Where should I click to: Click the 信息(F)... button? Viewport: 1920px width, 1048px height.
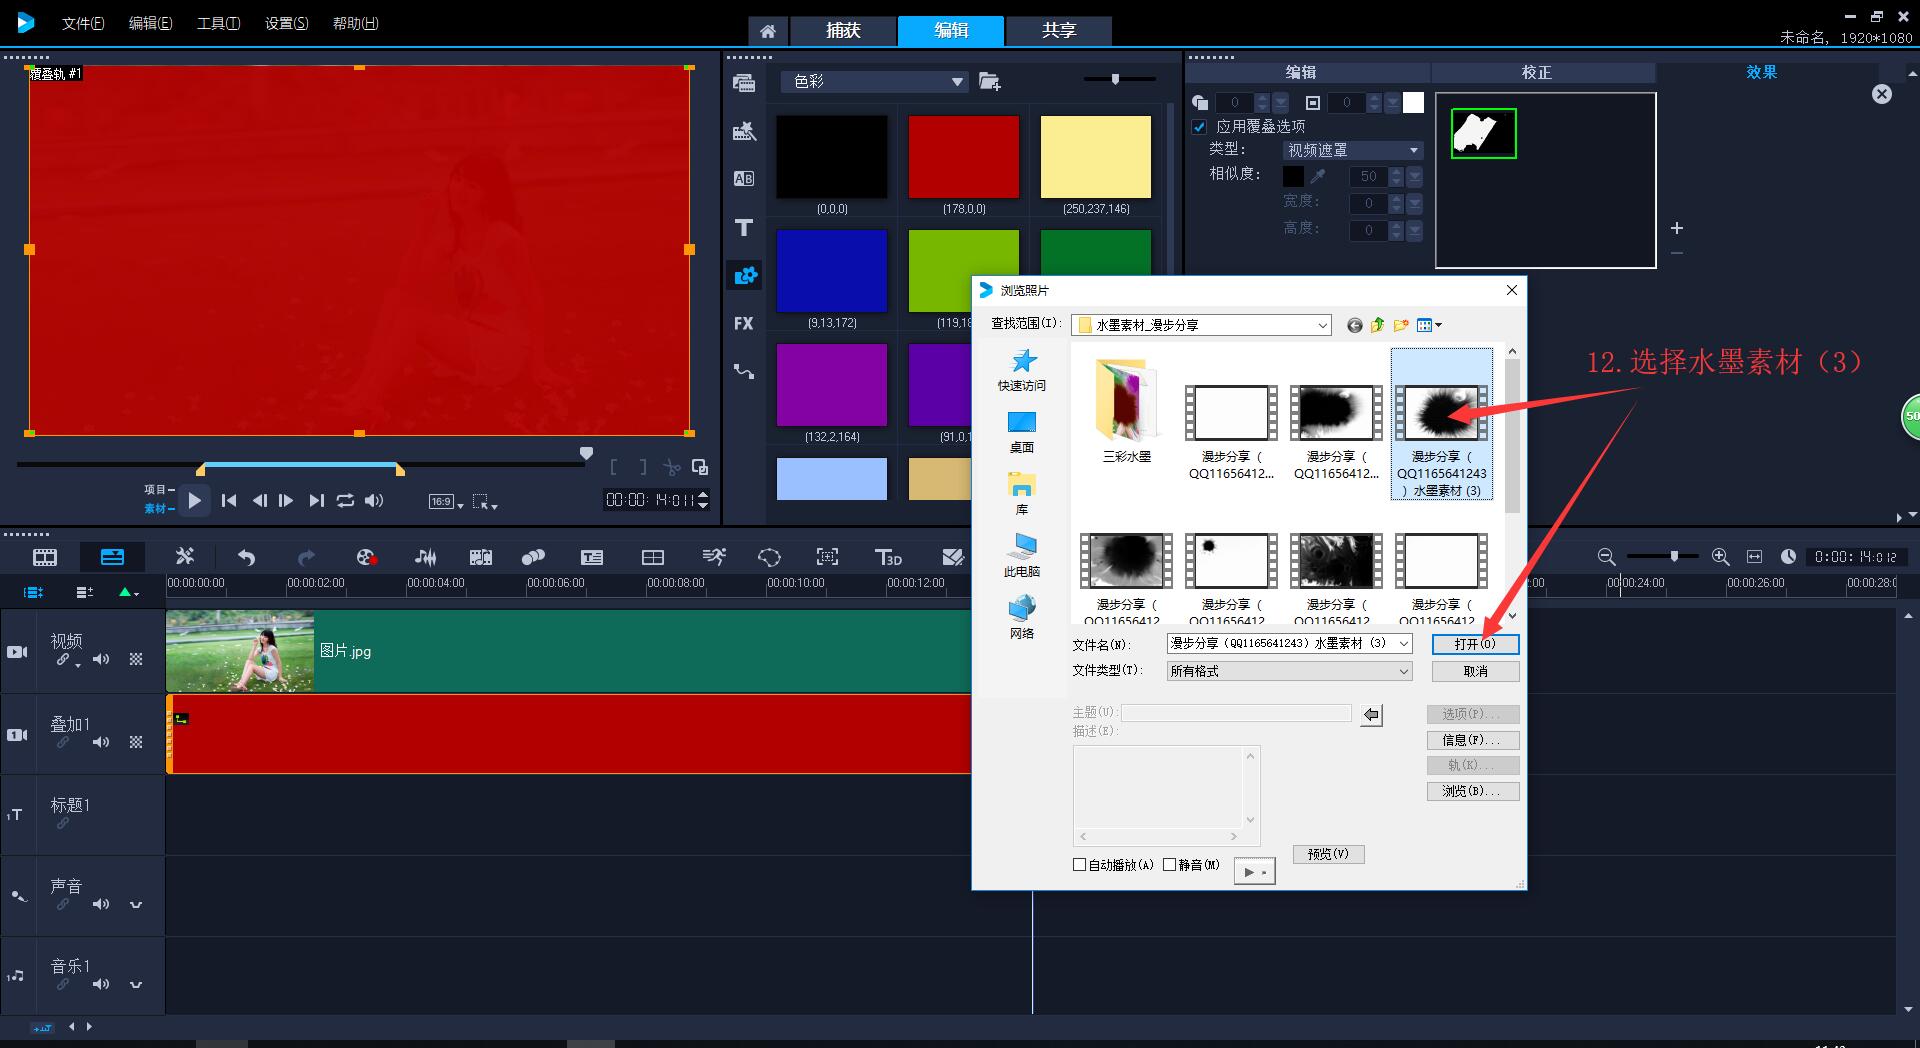(x=1473, y=740)
